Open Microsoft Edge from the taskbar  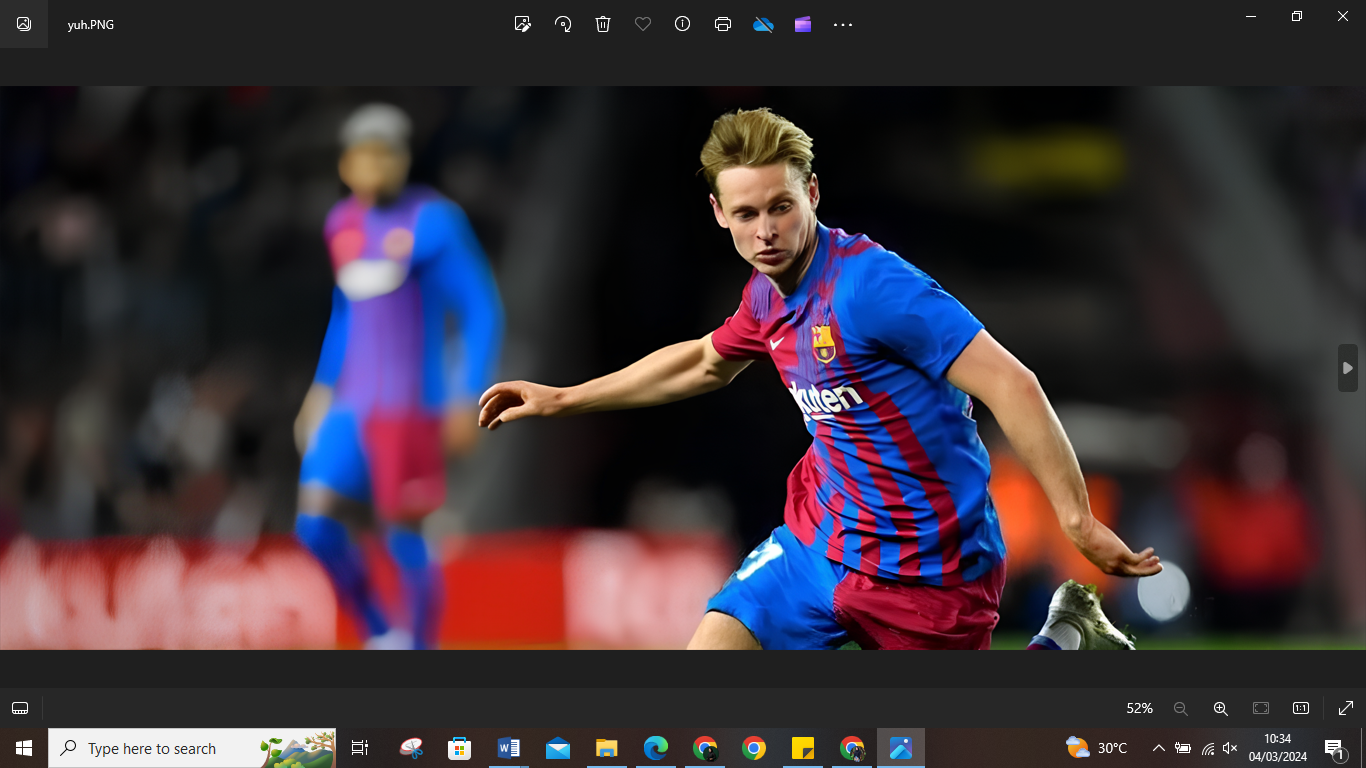click(656, 748)
